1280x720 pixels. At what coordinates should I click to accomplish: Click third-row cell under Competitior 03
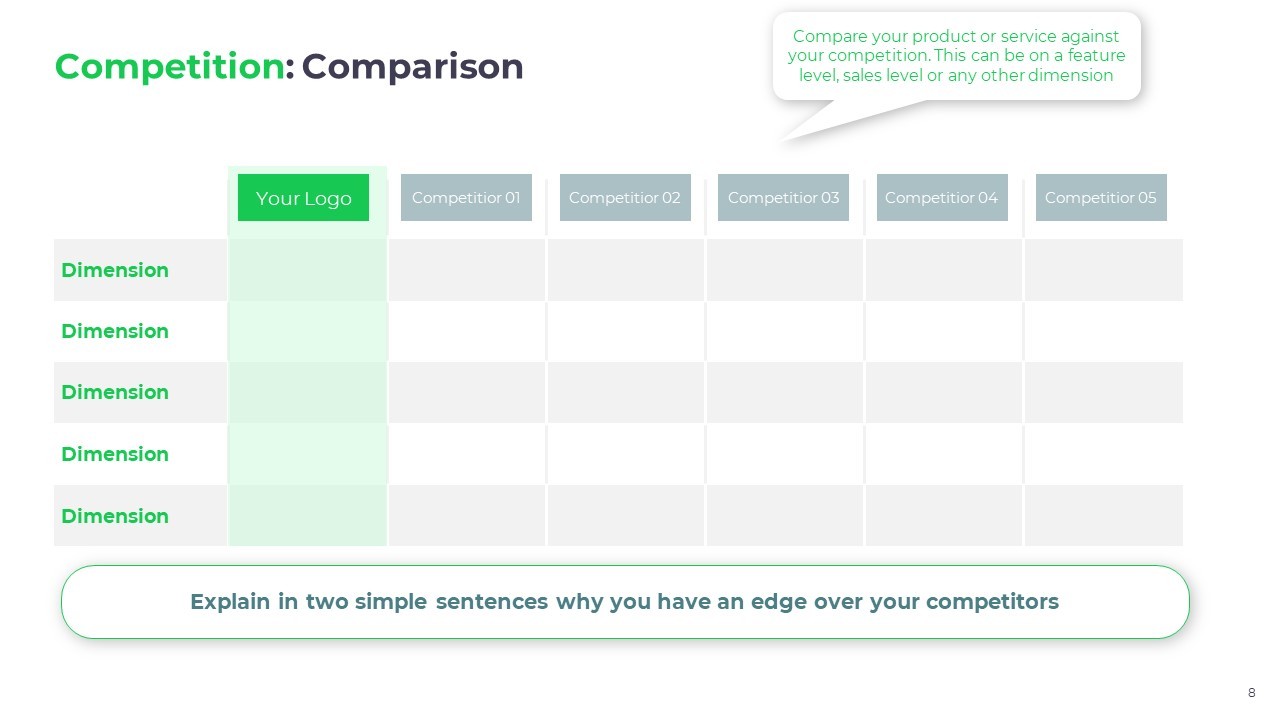pyautogui.click(x=785, y=392)
